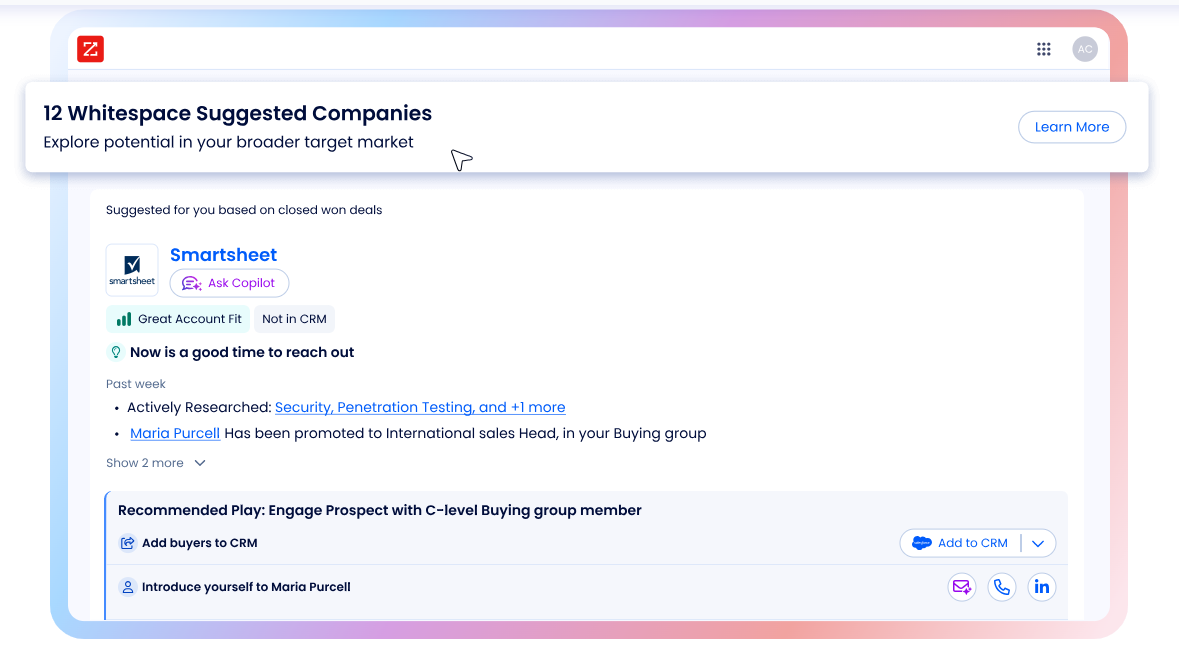Image resolution: width=1179 pixels, height=663 pixels.
Task: Open the apps grid menu icon
Action: 1044,49
